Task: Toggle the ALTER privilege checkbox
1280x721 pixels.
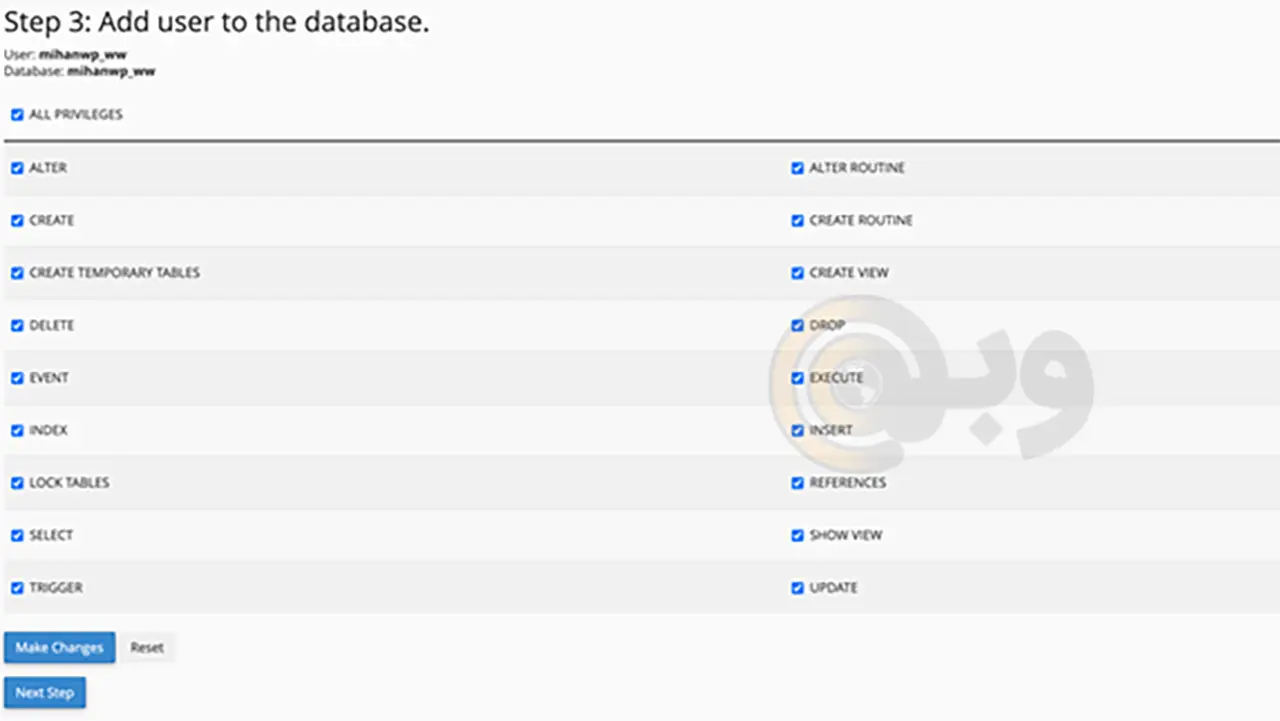Action: pyautogui.click(x=17, y=168)
